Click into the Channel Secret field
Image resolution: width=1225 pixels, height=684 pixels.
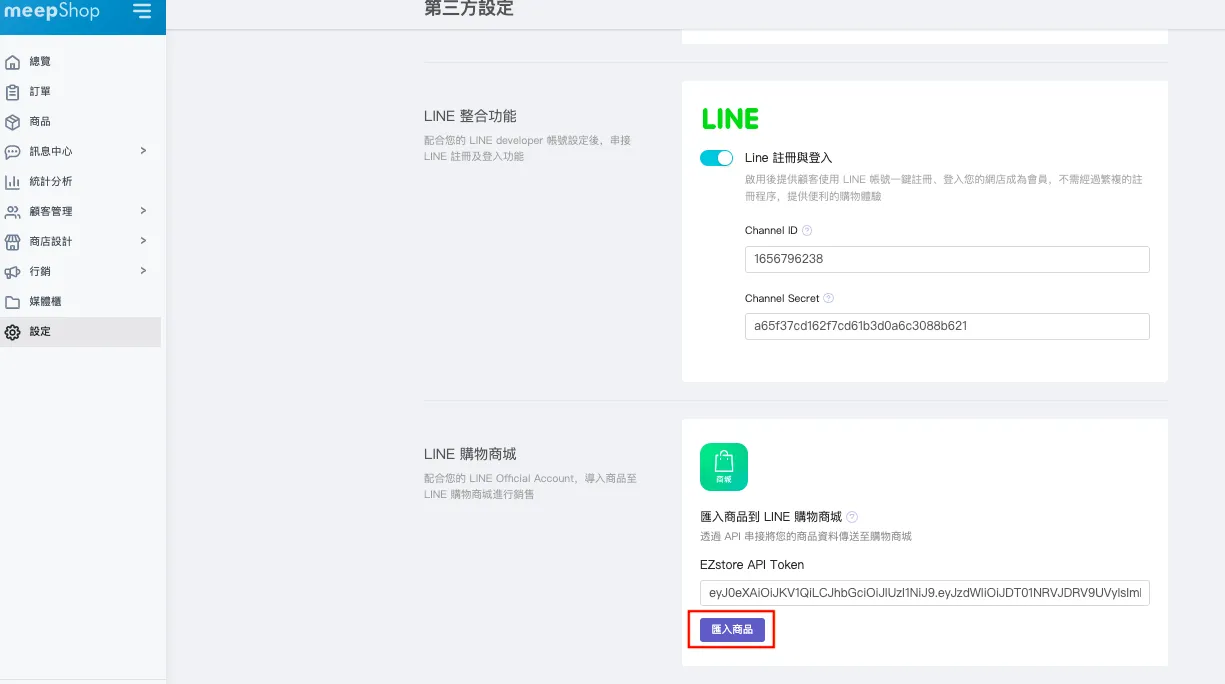click(947, 327)
